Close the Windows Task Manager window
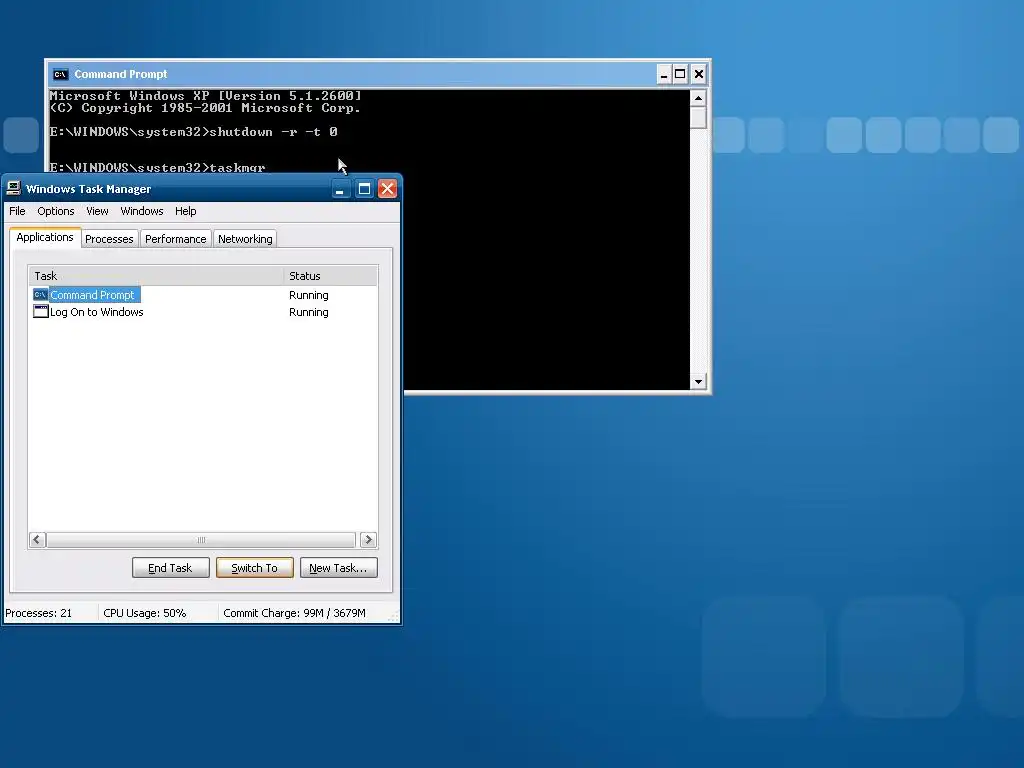Screen dimensions: 1024x768 (388, 189)
